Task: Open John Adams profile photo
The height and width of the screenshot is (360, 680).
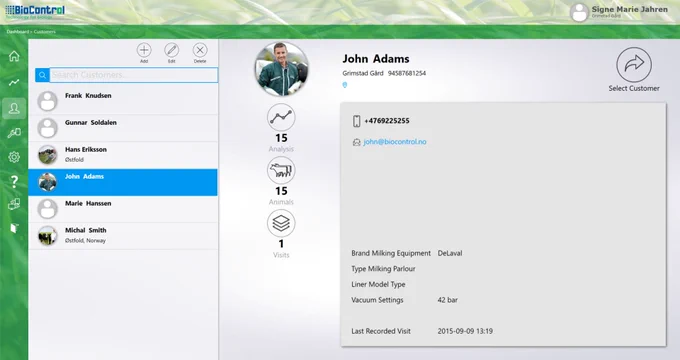Action: pyautogui.click(x=281, y=69)
